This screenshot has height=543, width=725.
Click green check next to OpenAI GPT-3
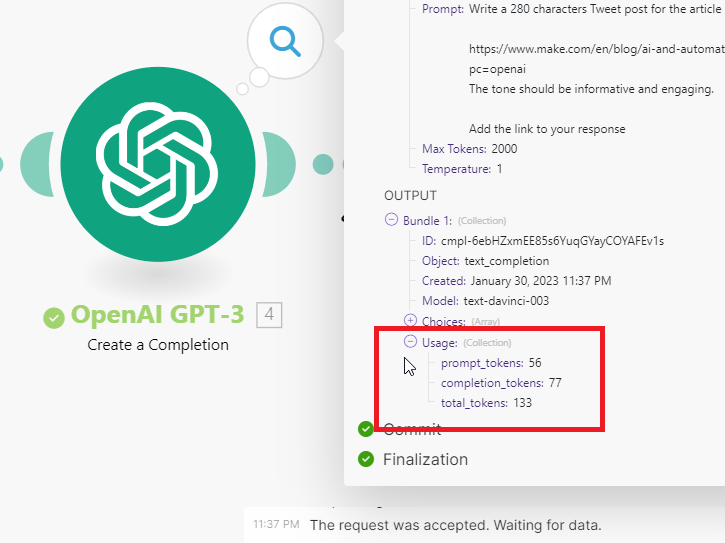coord(54,318)
